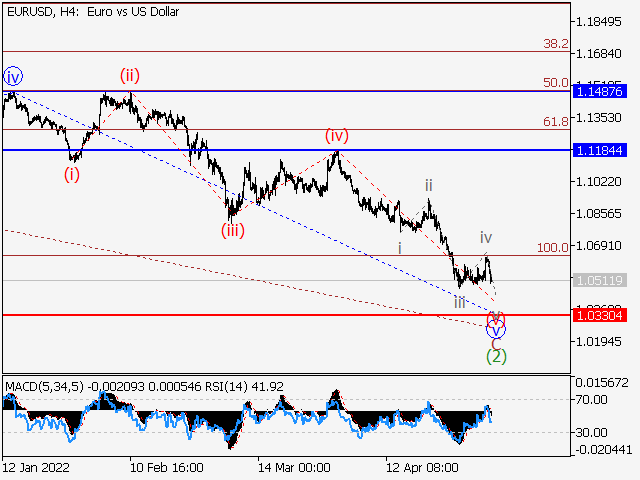Click the 1.13530 price axis label
The height and width of the screenshot is (480, 640).
coord(598,118)
